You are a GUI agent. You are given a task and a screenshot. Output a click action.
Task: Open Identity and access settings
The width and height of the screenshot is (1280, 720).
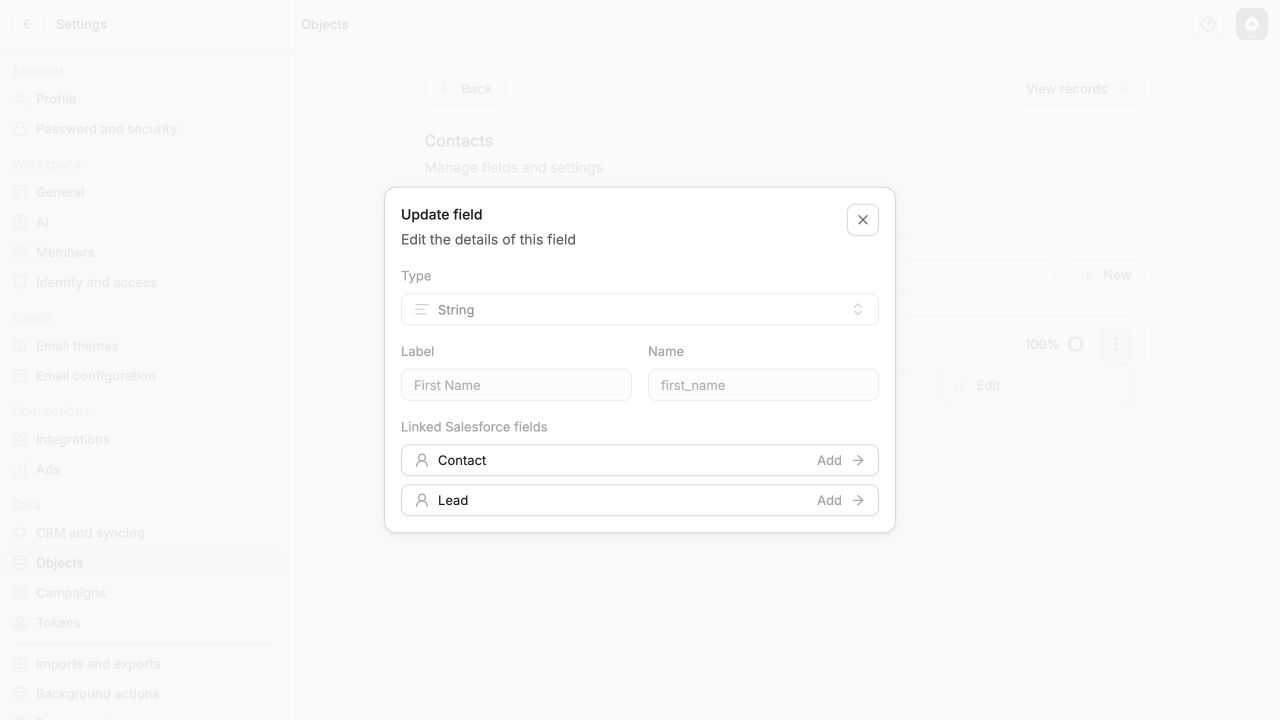coord(145,282)
